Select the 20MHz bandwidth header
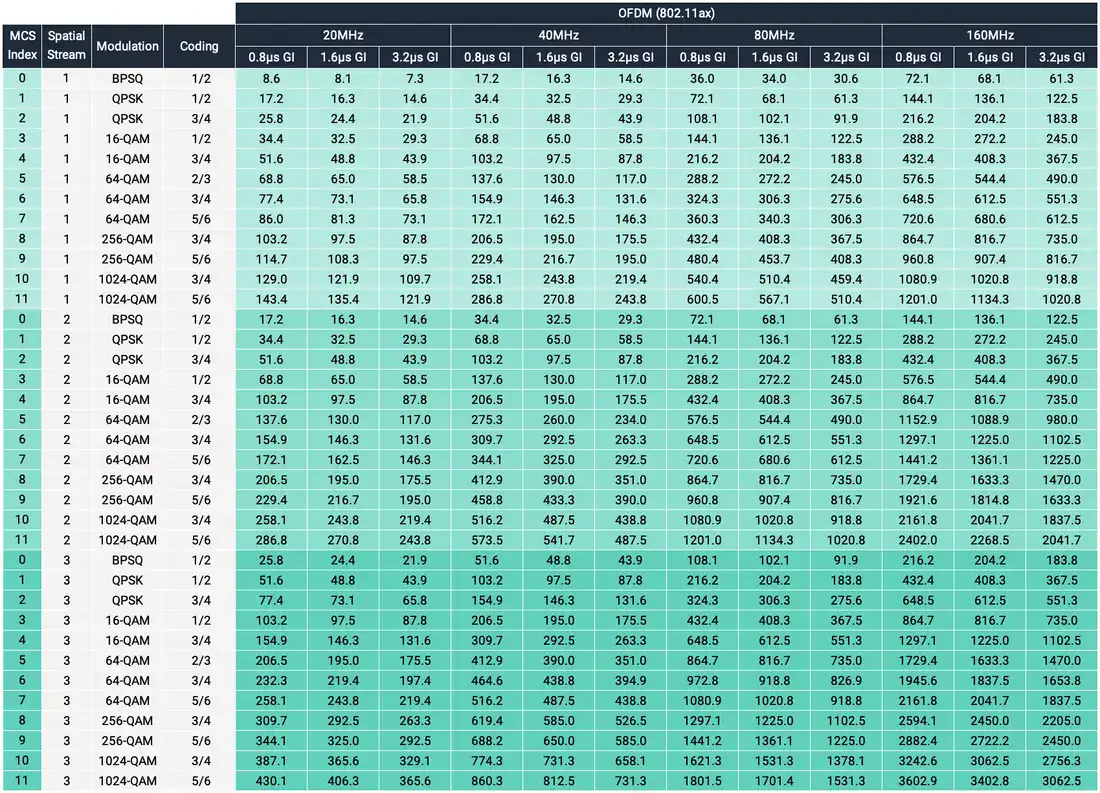 pyautogui.click(x=343, y=35)
